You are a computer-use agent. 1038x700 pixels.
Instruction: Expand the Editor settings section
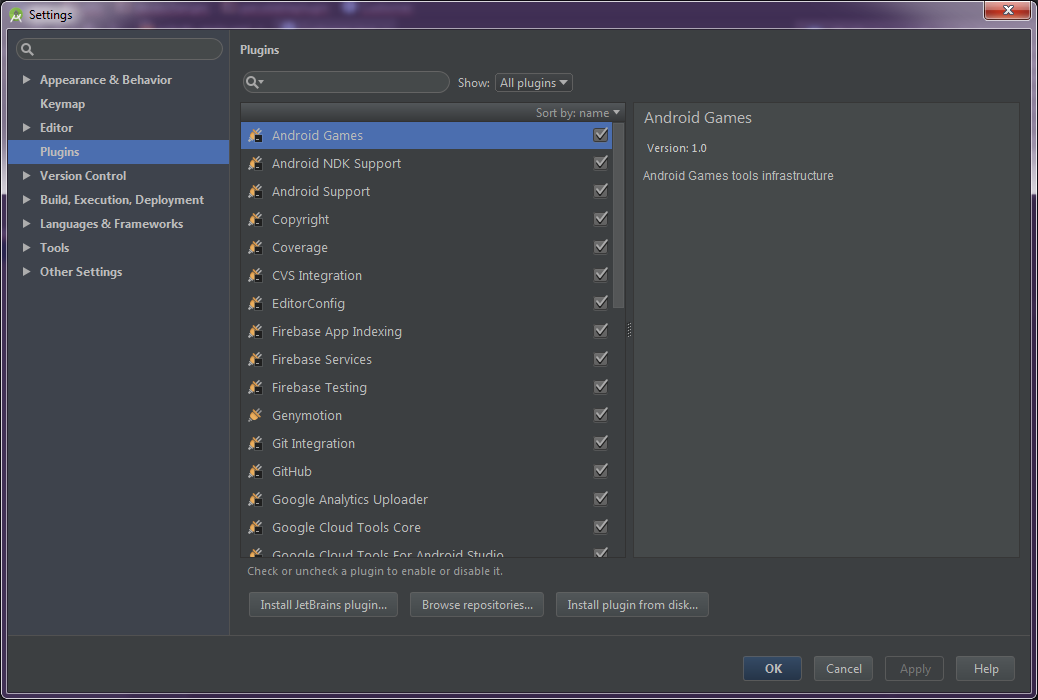click(x=26, y=127)
